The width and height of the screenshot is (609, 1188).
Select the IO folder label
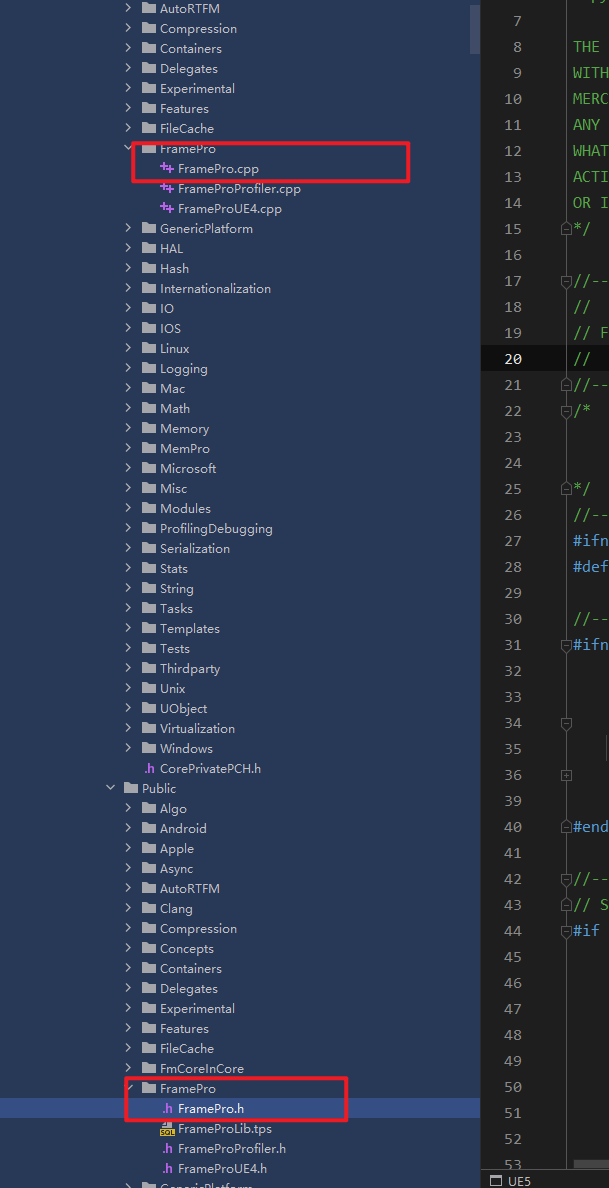point(167,308)
